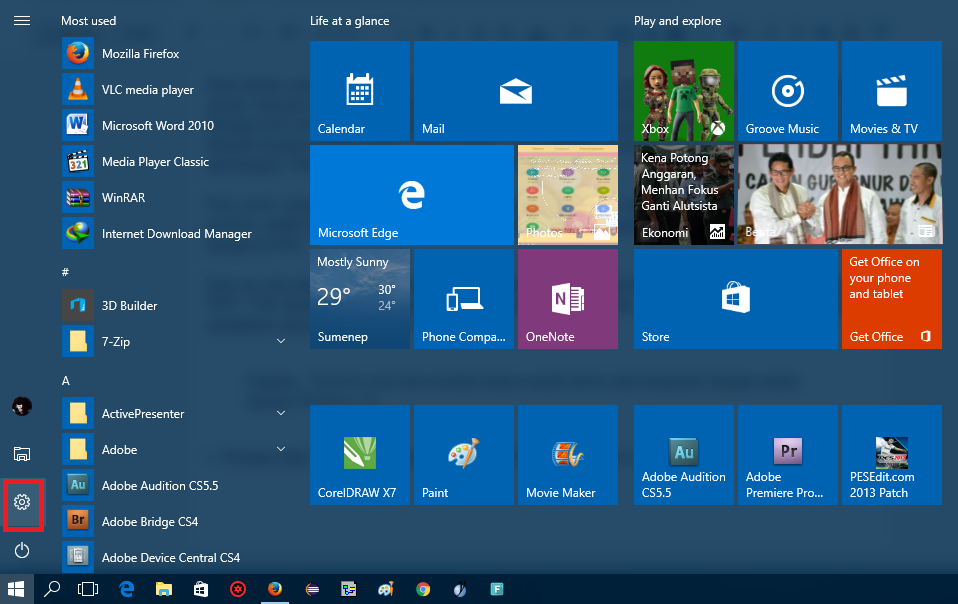Click the Windows Start button on taskbar
Screen dimensions: 958x604
pos(16,589)
